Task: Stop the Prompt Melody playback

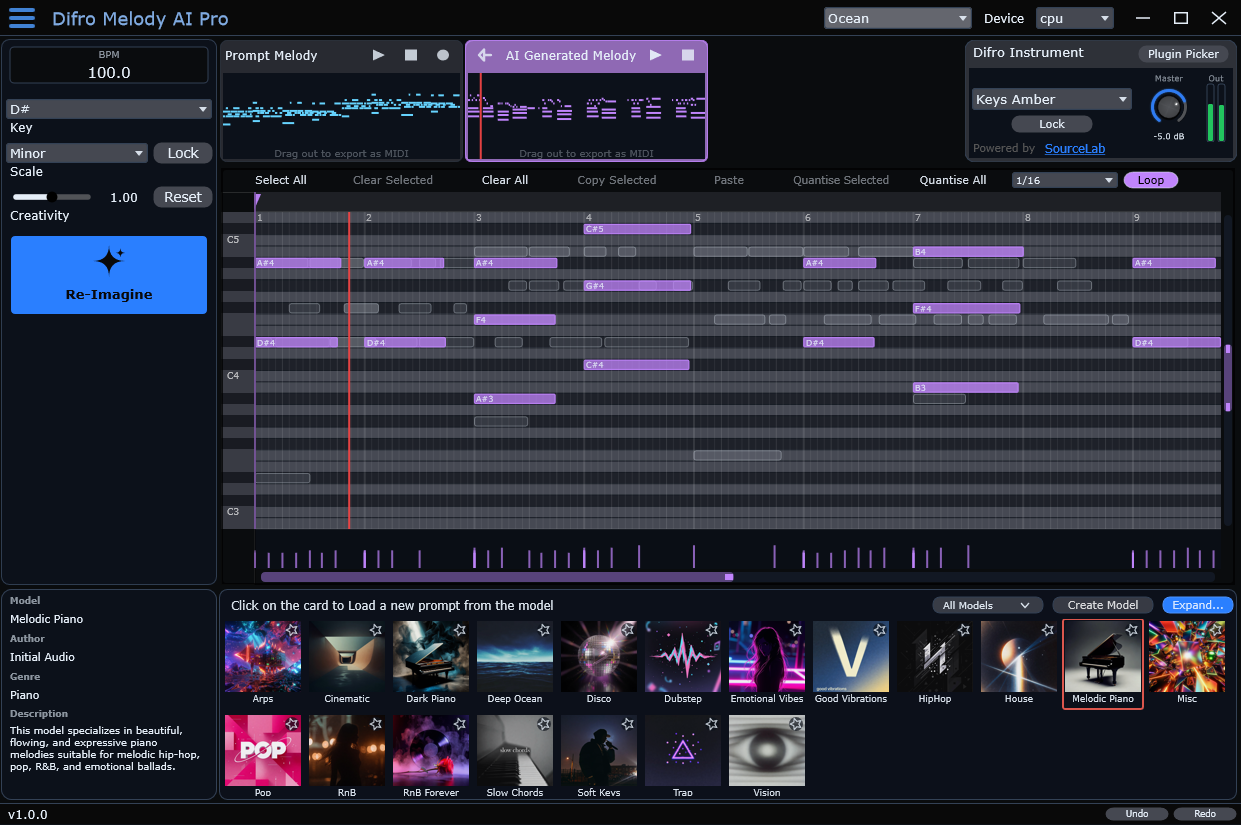Action: [411, 55]
